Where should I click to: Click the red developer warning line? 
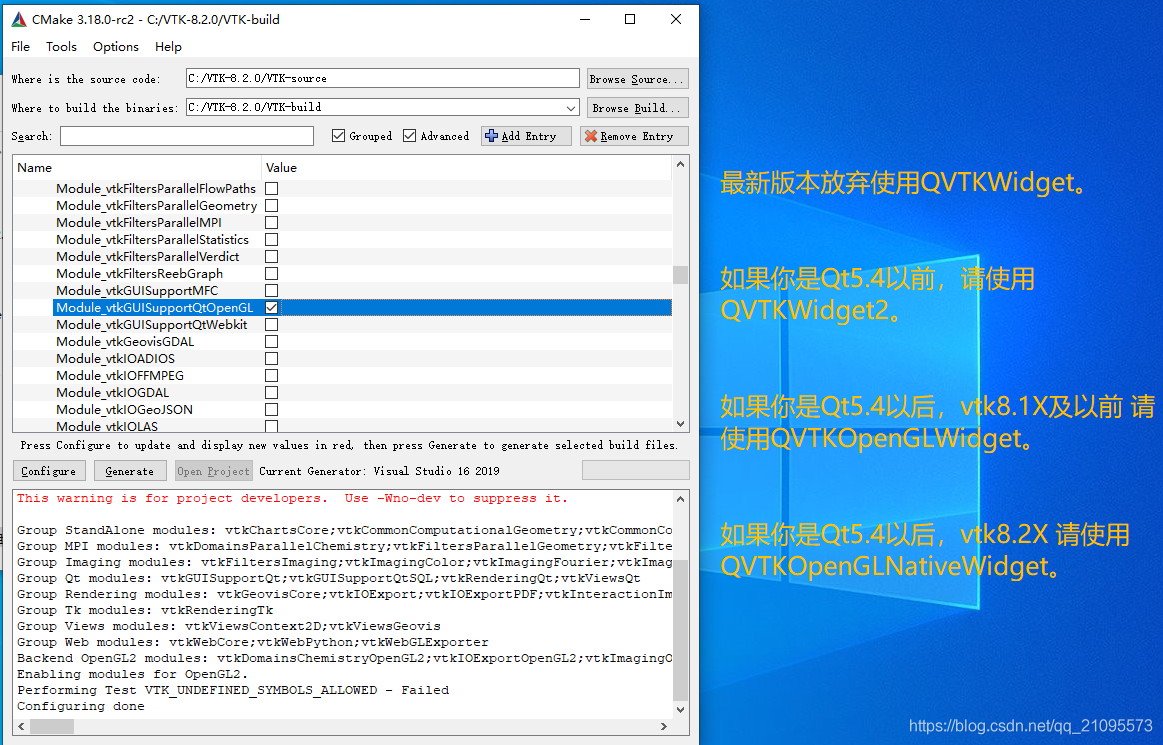click(x=292, y=499)
